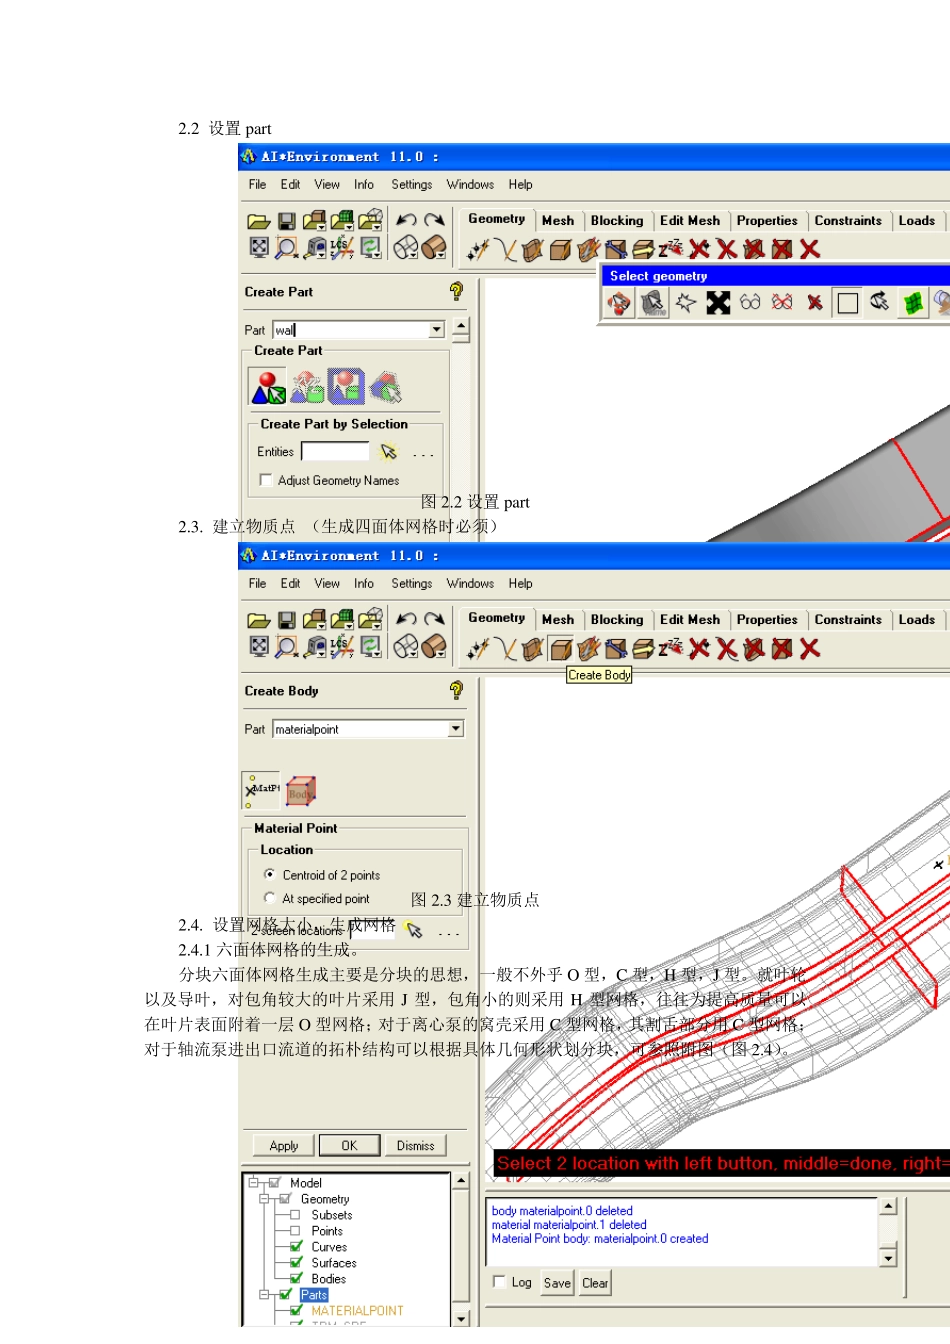Viewport: 950px width, 1344px height.
Task: Open Settings menu in upper screenshot
Action: click(x=411, y=185)
